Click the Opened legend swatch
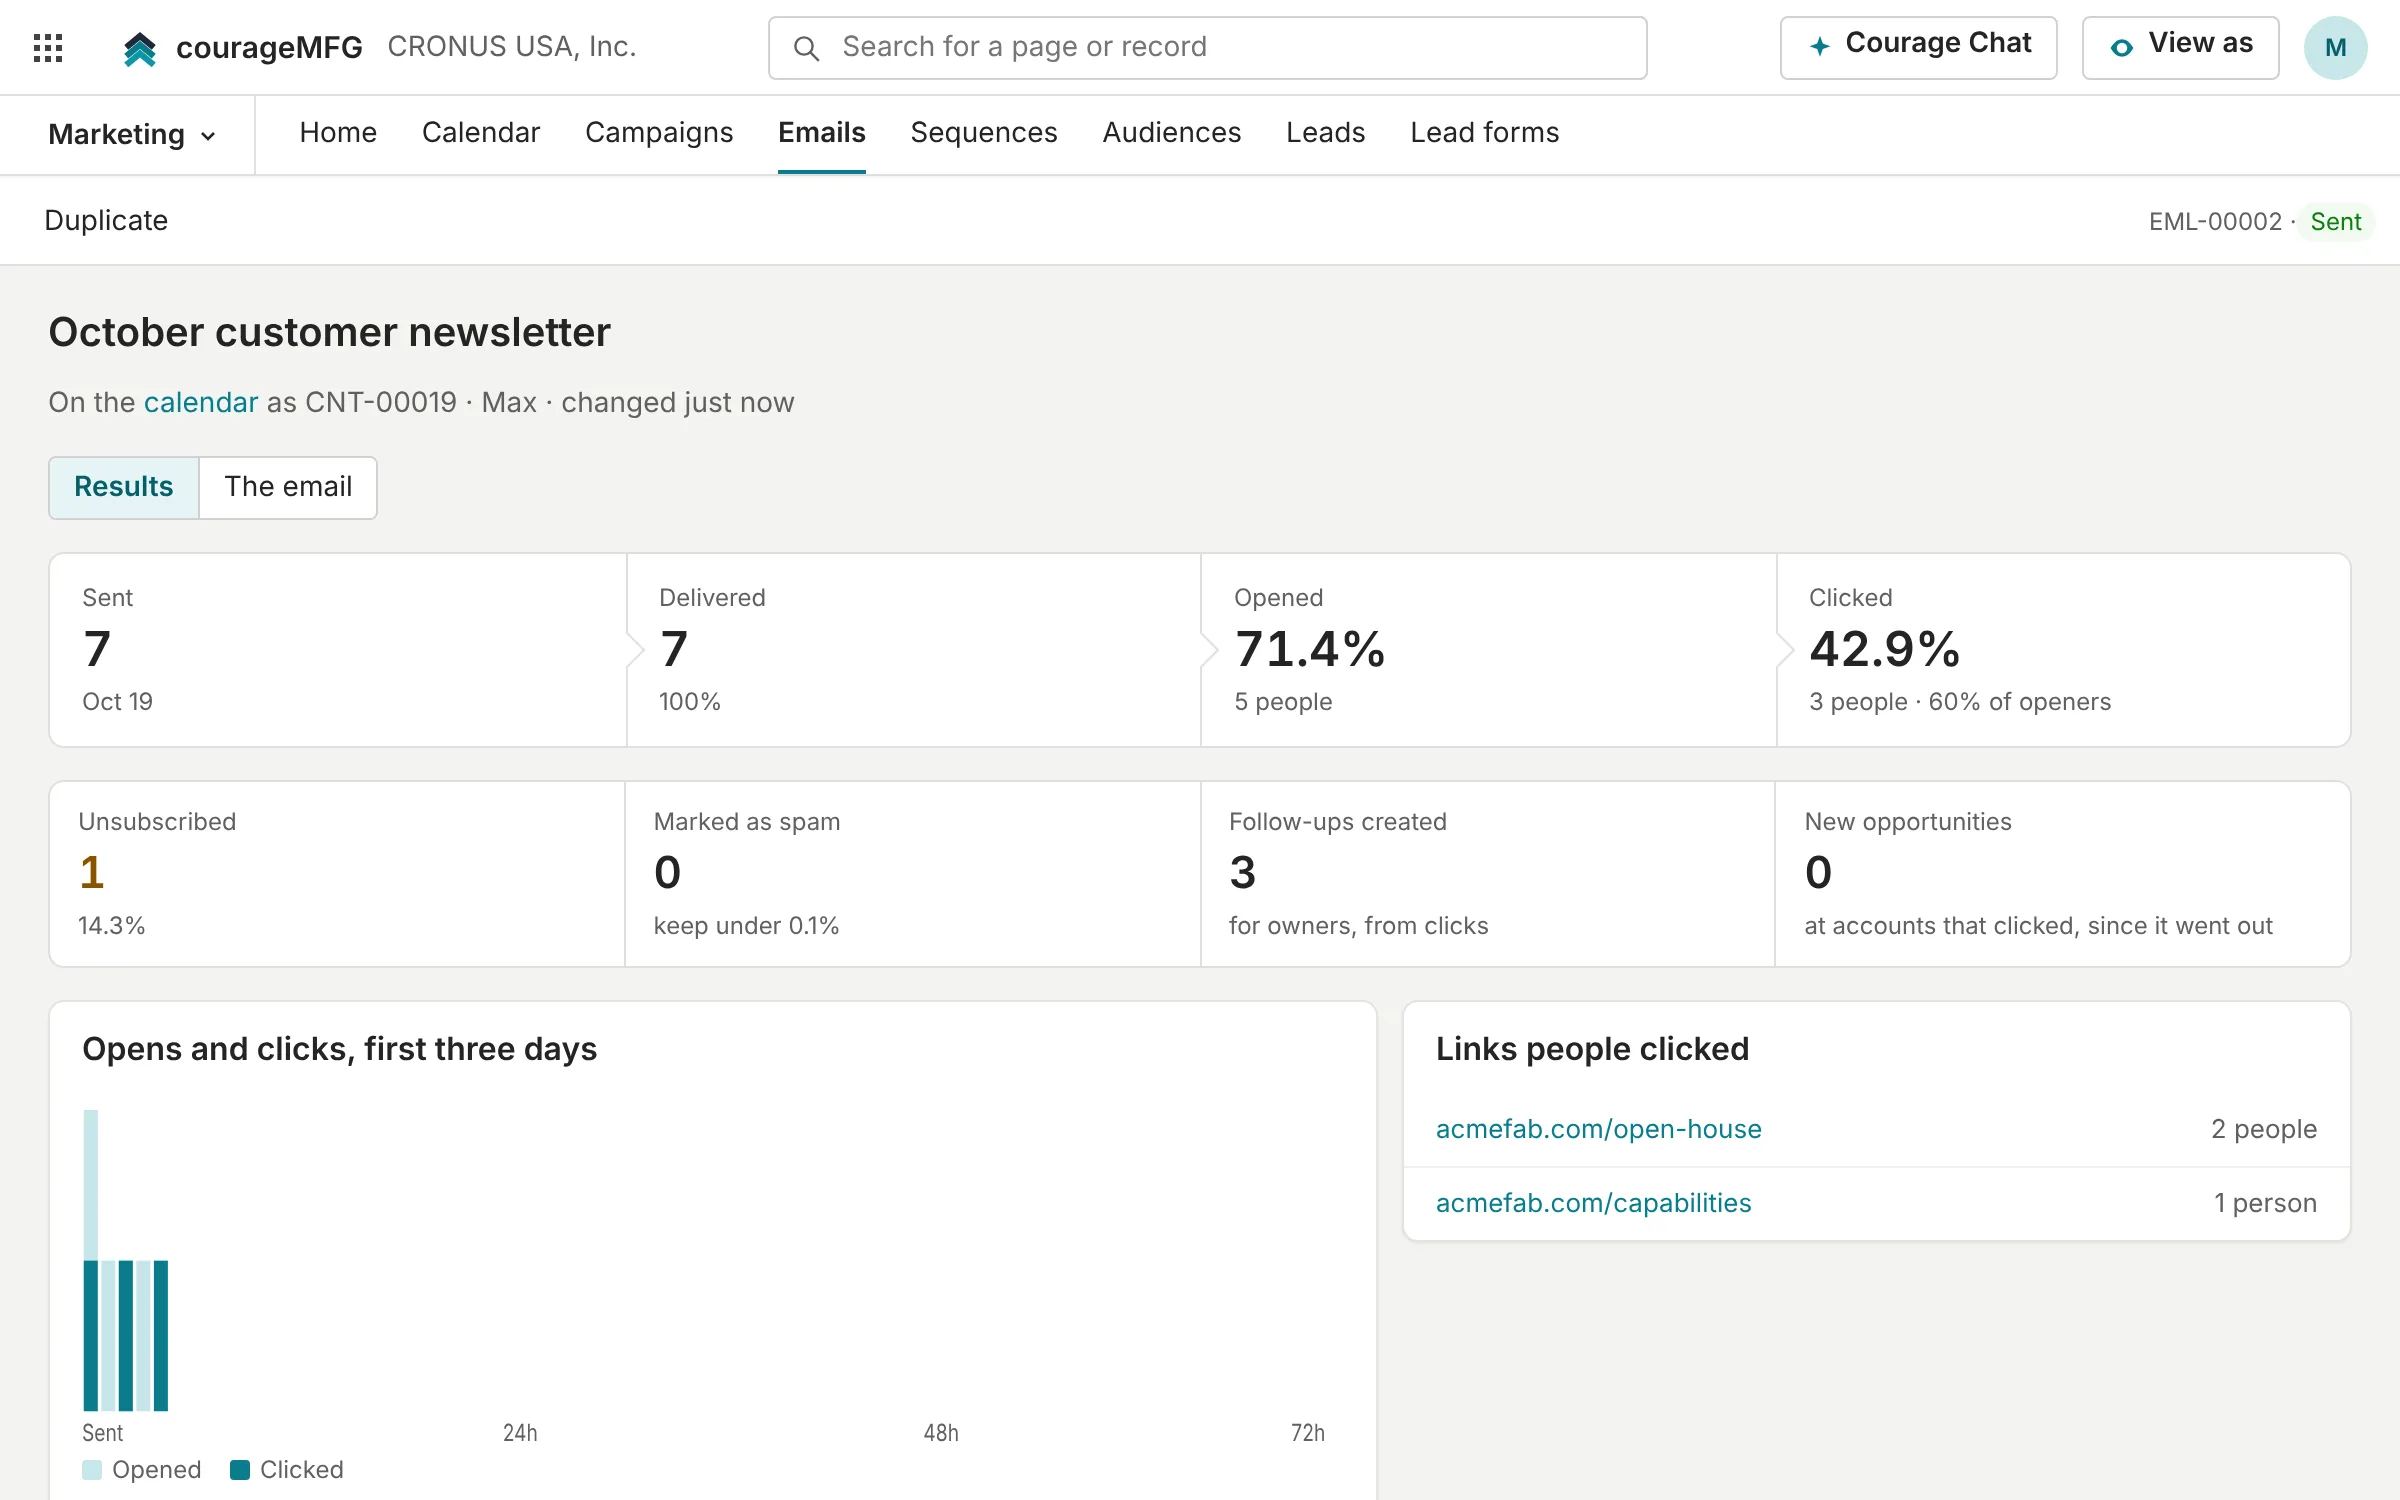The height and width of the screenshot is (1500, 2400). [92, 1470]
